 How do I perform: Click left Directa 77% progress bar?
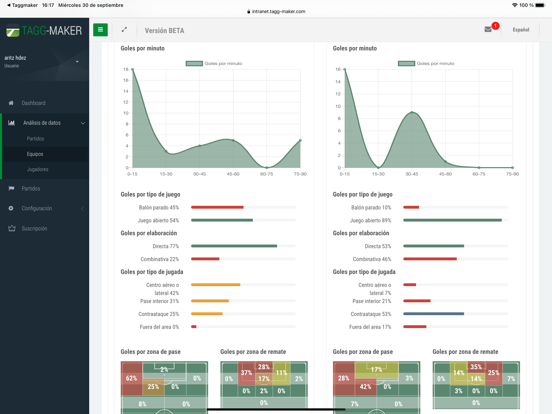click(x=234, y=246)
